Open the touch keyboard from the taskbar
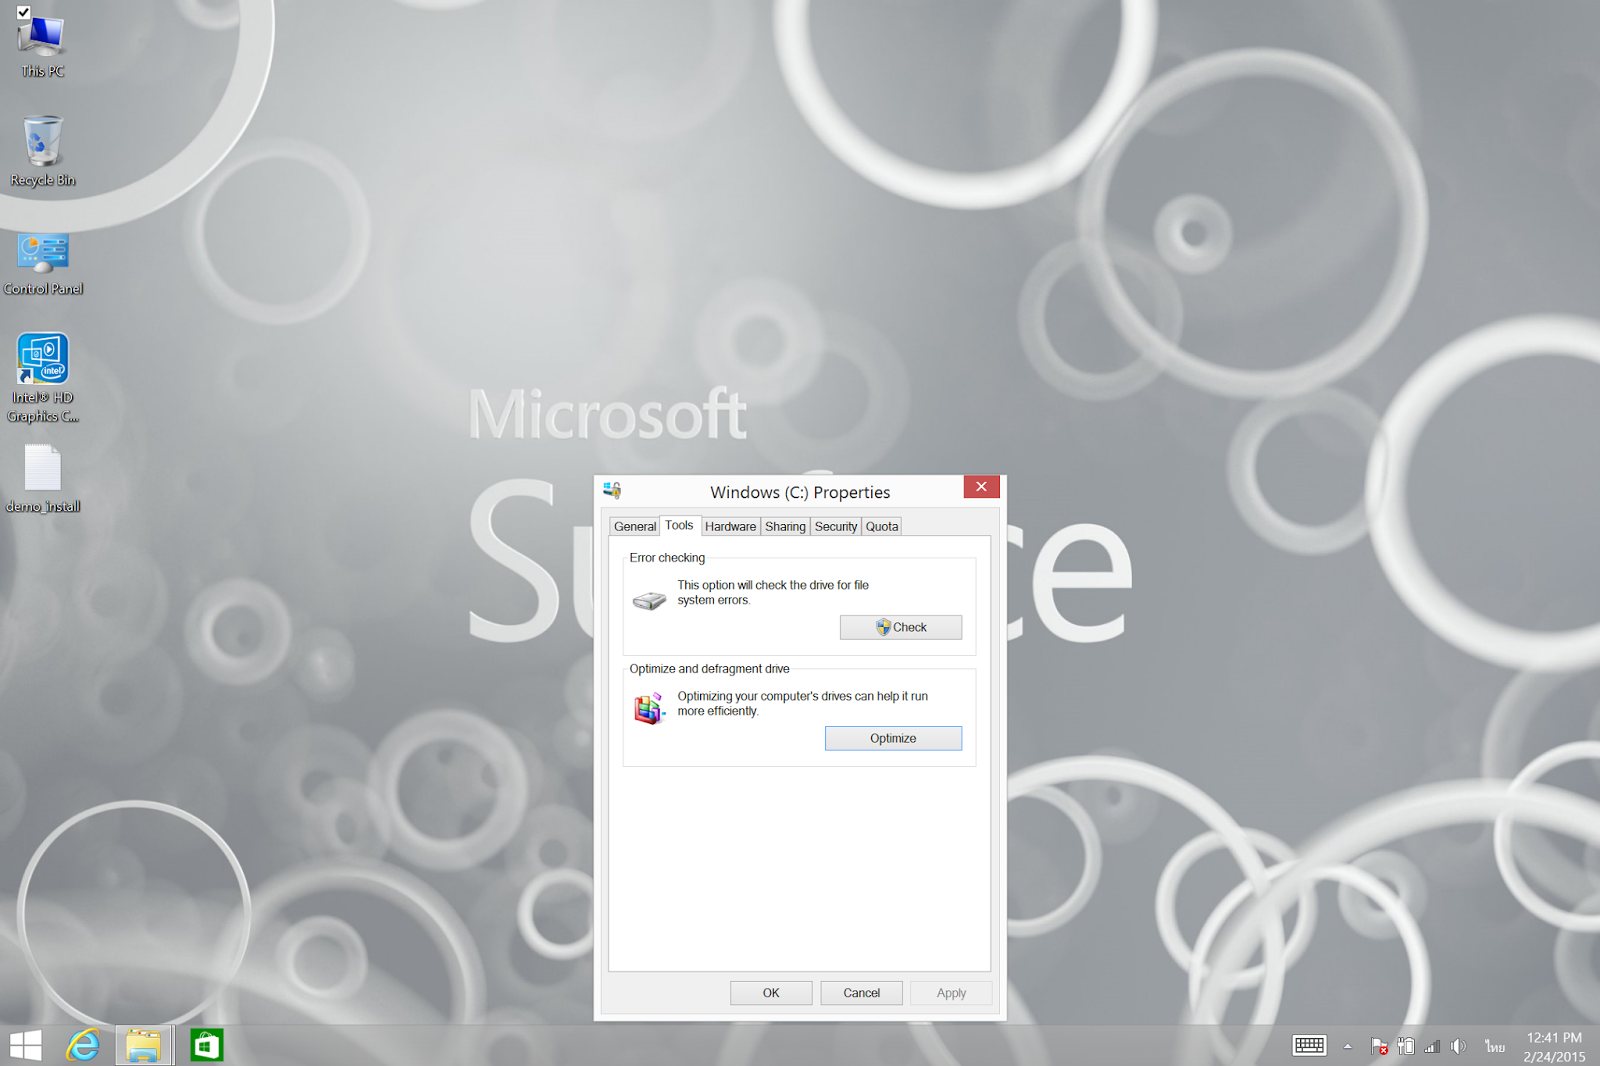The height and width of the screenshot is (1066, 1600). (1309, 1046)
